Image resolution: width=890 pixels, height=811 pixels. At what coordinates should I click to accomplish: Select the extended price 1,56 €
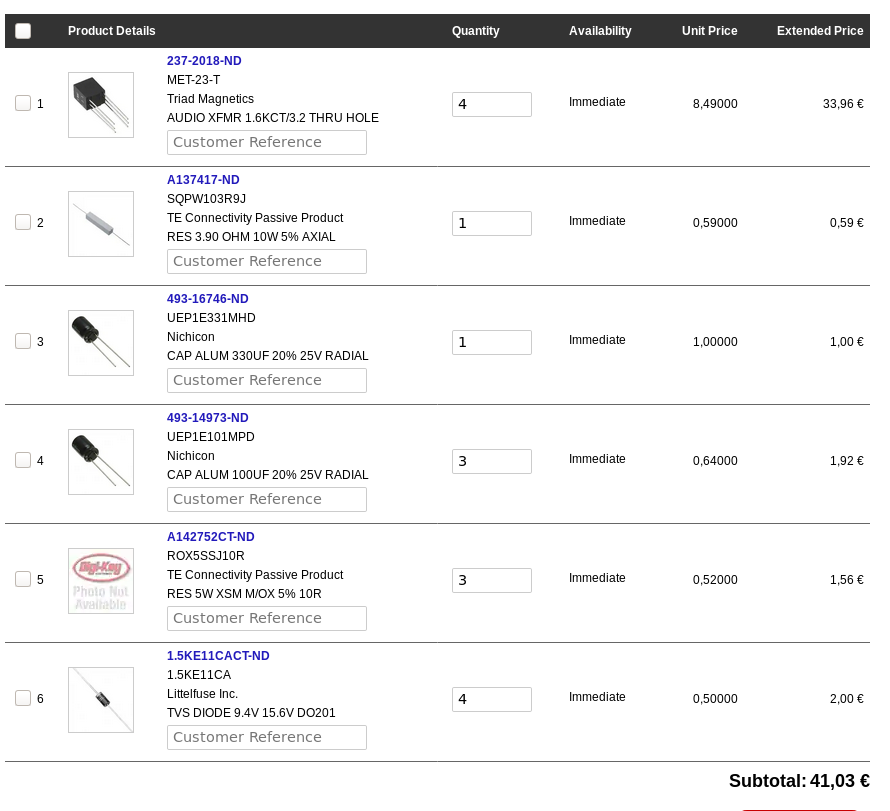(846, 580)
